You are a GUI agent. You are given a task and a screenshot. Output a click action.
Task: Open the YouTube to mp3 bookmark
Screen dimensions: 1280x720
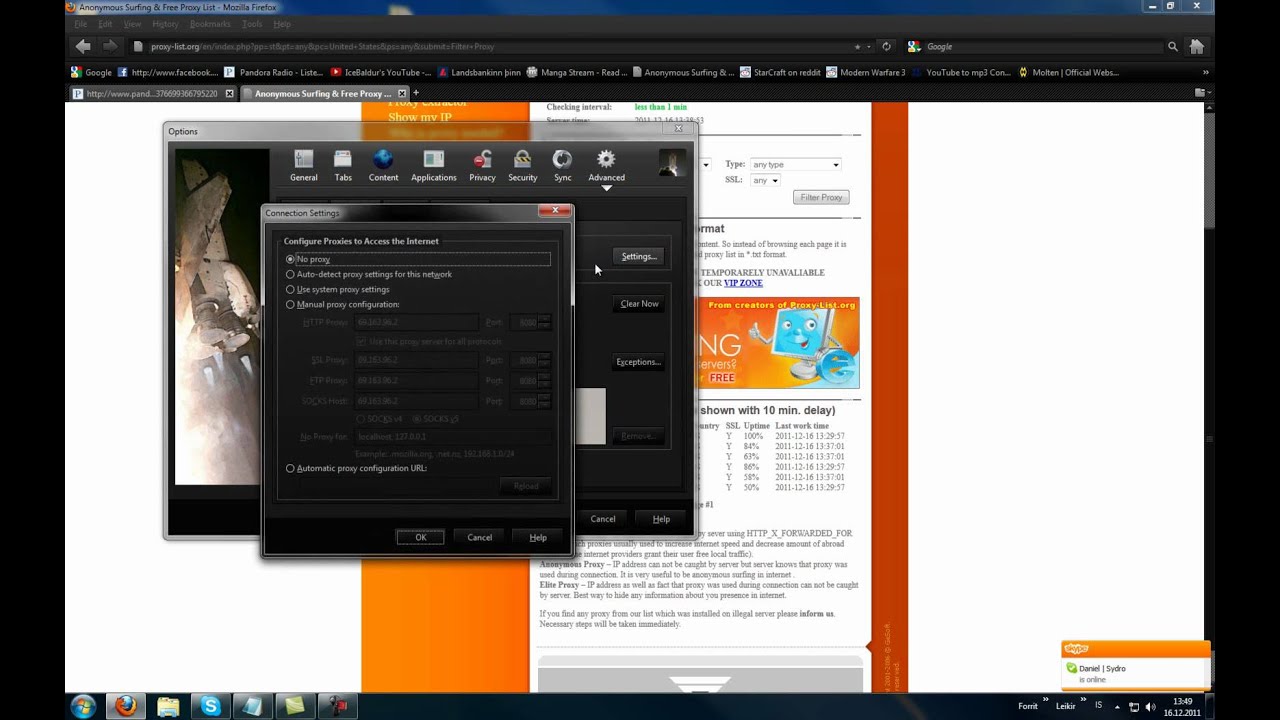(x=962, y=72)
